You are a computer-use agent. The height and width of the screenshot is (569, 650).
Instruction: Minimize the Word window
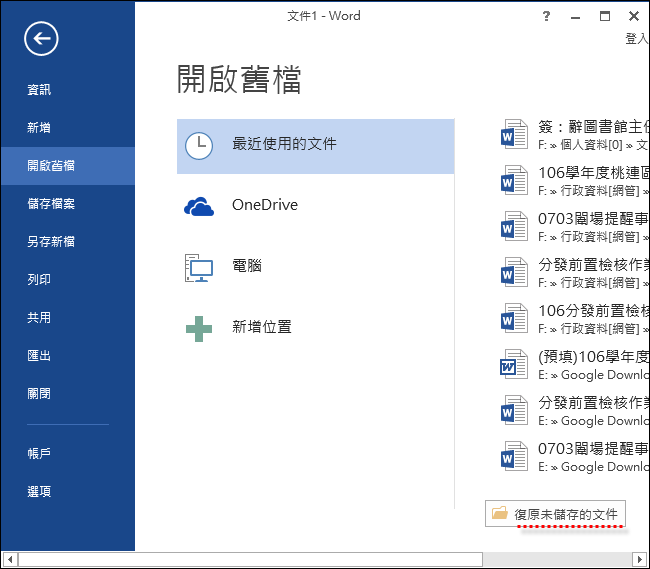[575, 17]
